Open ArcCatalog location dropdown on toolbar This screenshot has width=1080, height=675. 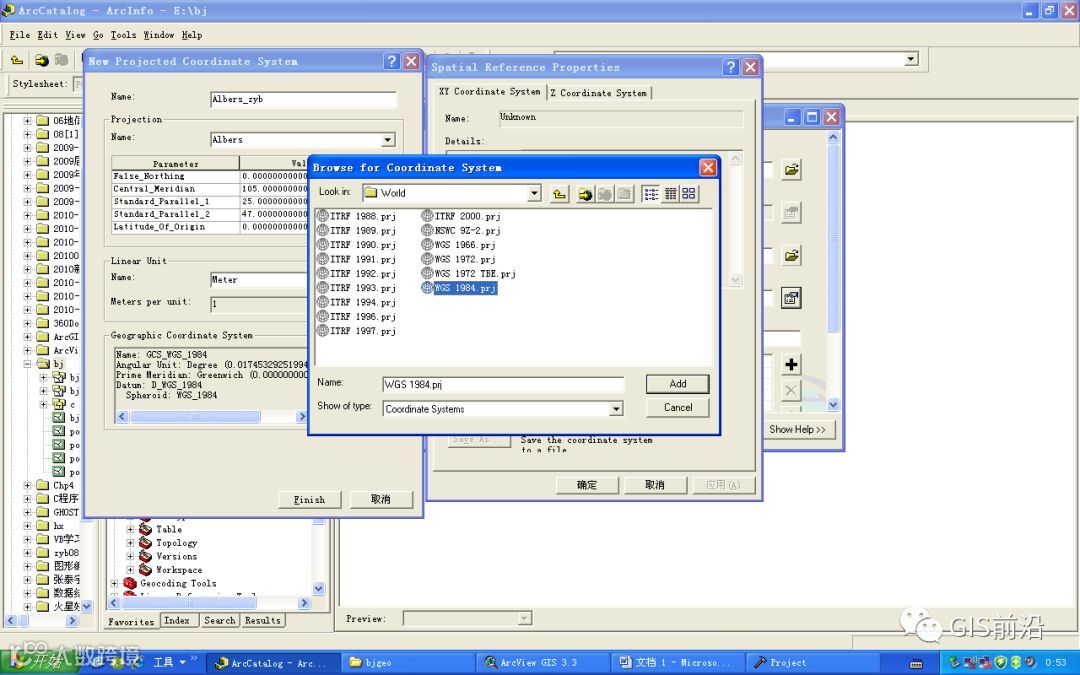click(x=911, y=59)
